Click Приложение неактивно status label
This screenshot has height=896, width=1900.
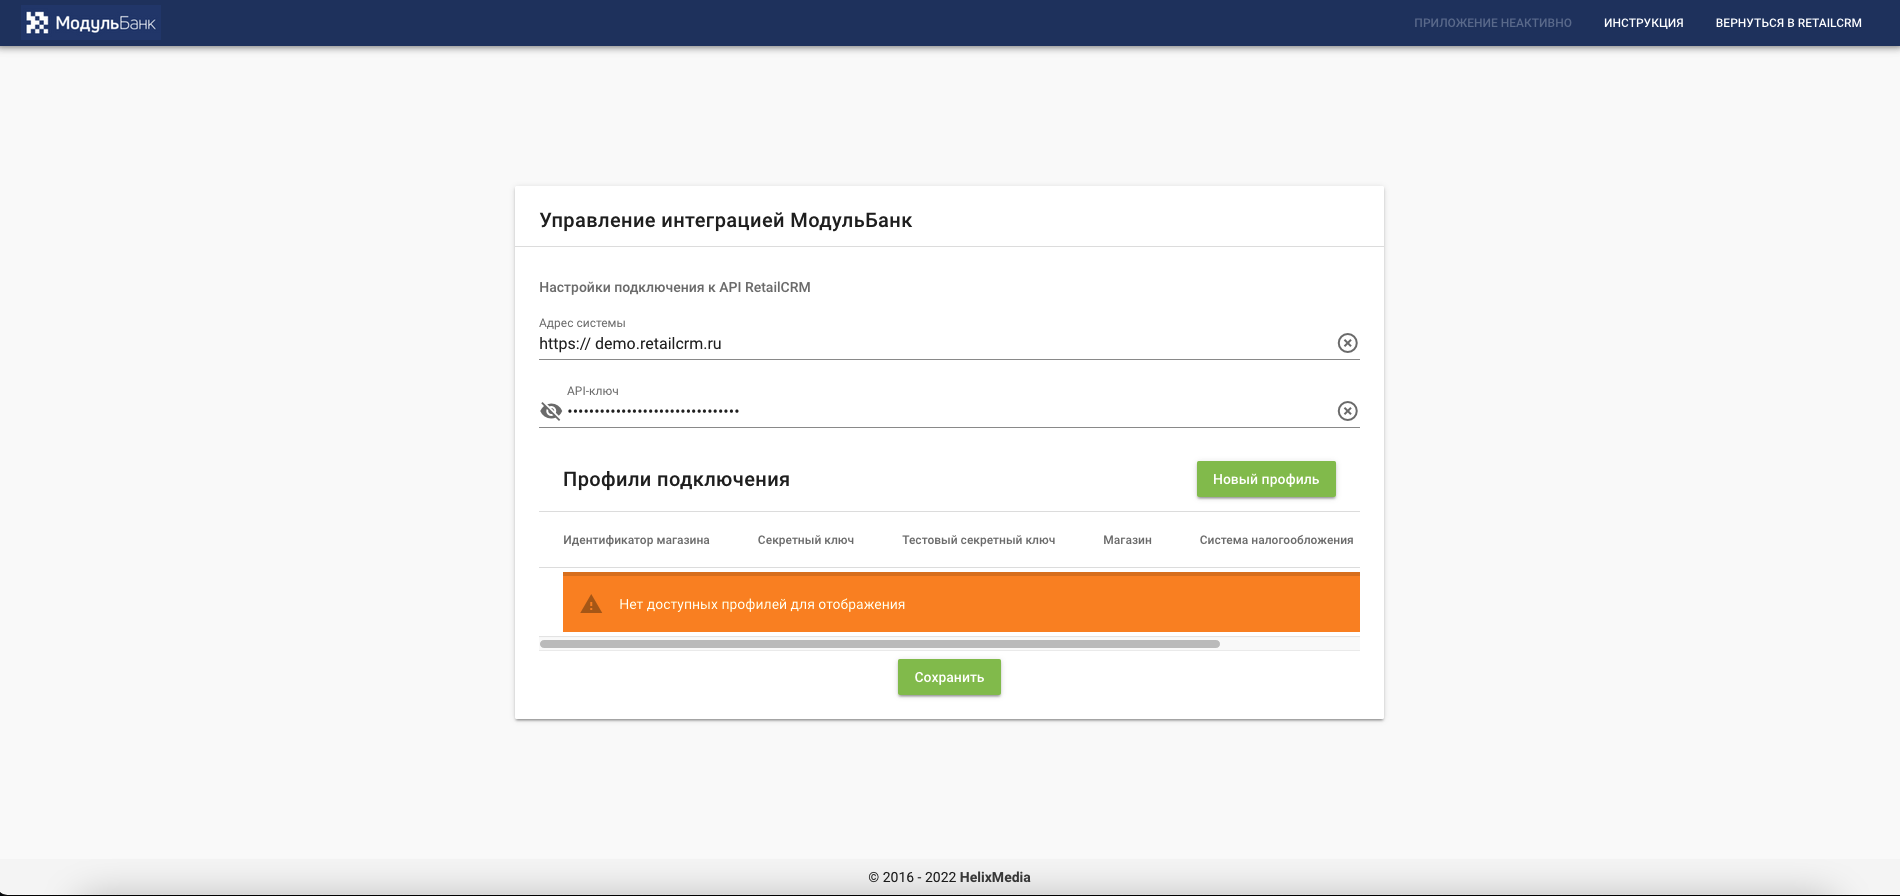tap(1493, 23)
